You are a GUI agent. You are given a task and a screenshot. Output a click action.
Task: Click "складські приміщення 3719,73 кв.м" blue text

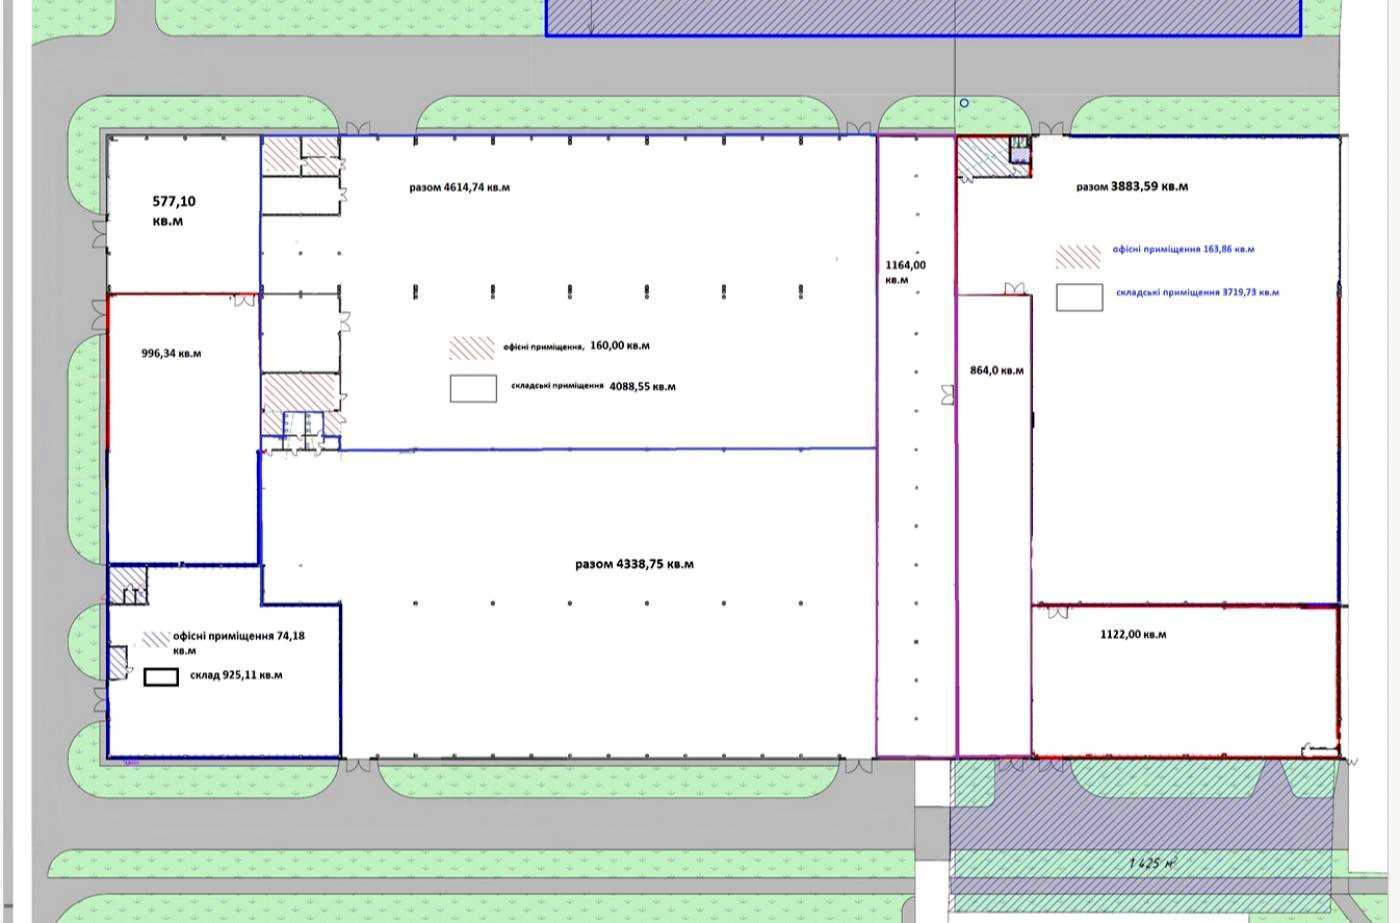click(1197, 293)
